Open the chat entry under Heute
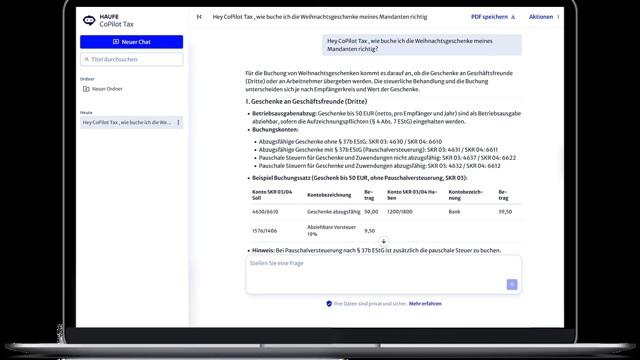The width and height of the screenshot is (640, 360). (x=131, y=122)
